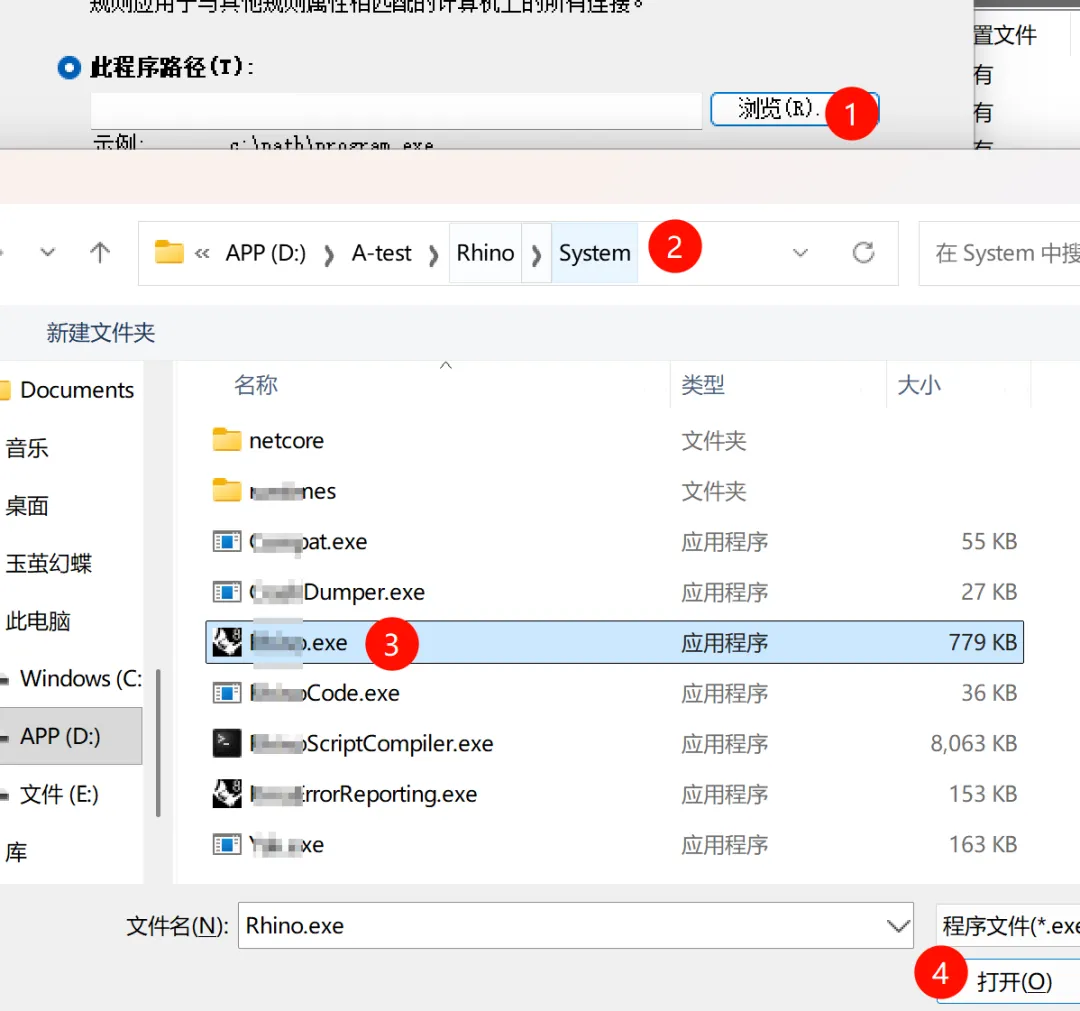The height and width of the screenshot is (1011, 1080).
Task: Select 163 KB size cell
Action: (983, 844)
